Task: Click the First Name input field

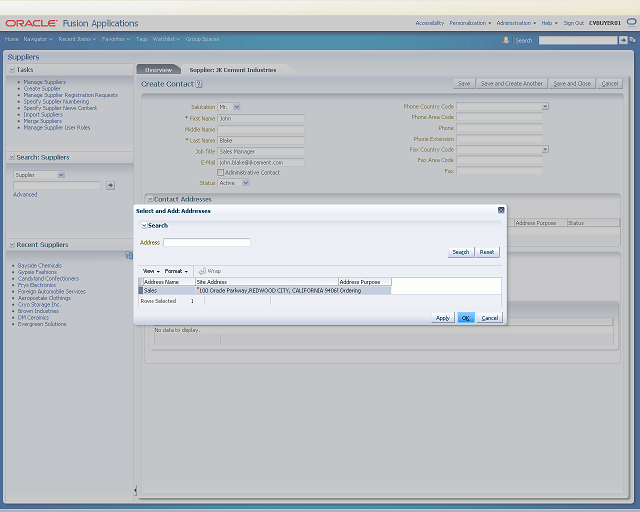Action: [261, 118]
